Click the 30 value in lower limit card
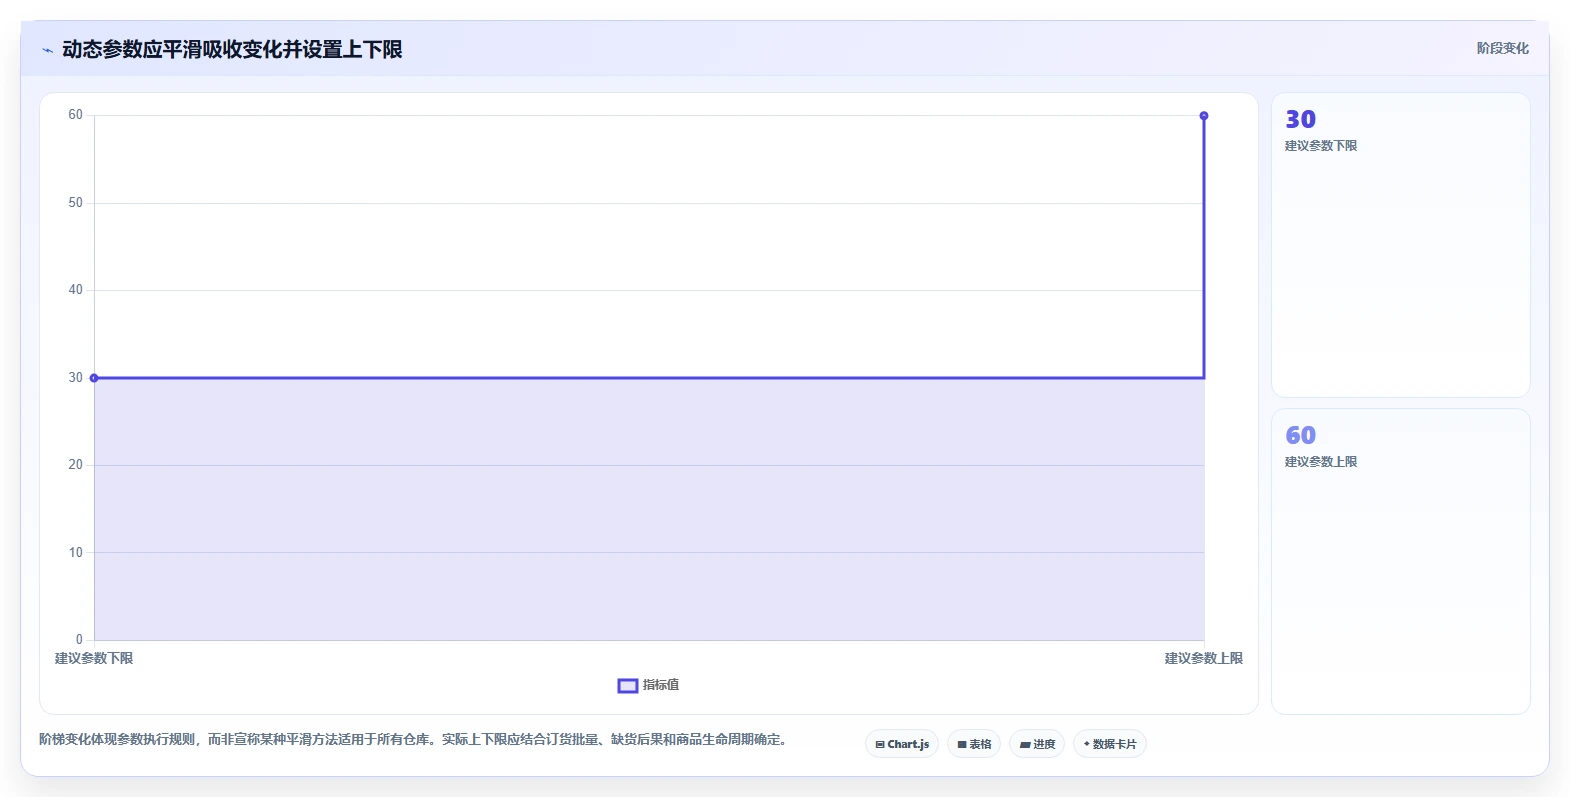The width and height of the screenshot is (1570, 797). [x=1300, y=119]
